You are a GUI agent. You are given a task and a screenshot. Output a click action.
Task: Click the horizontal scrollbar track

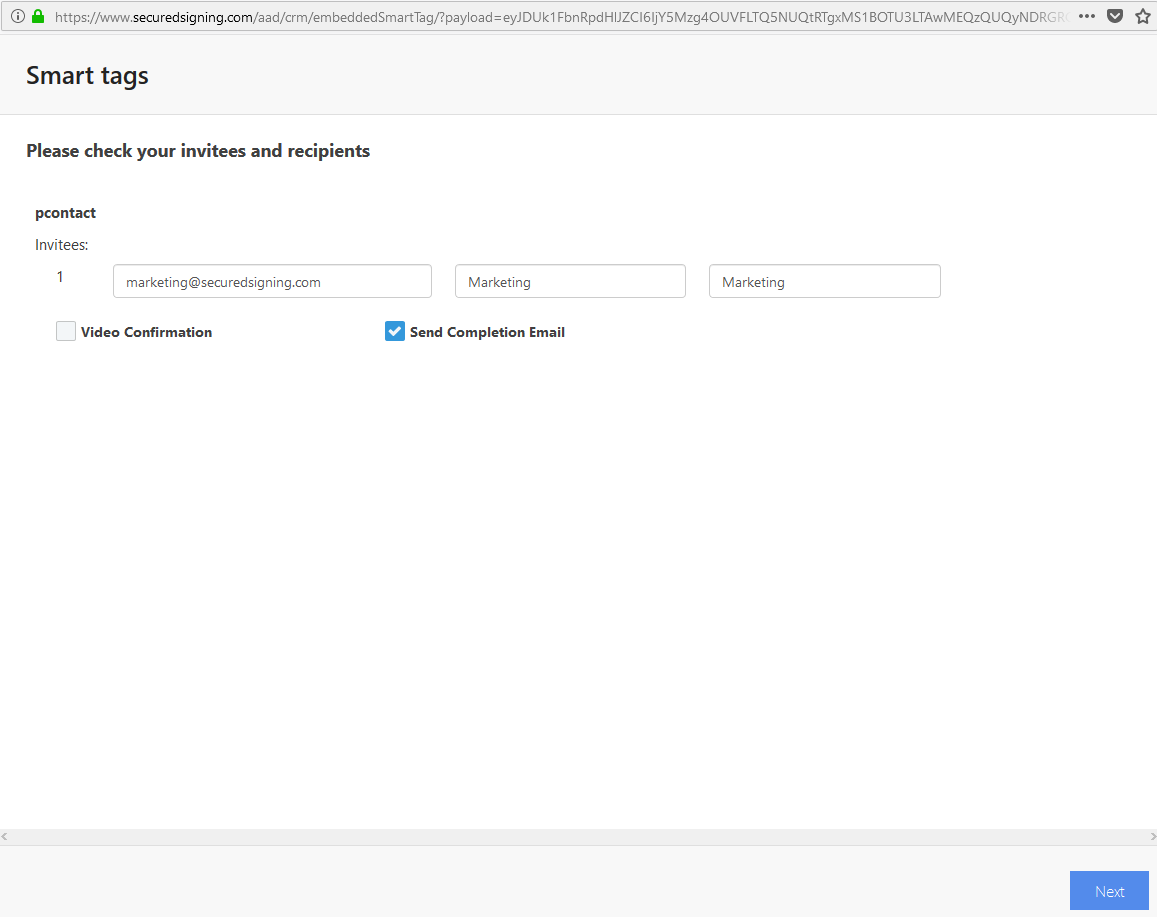[578, 836]
